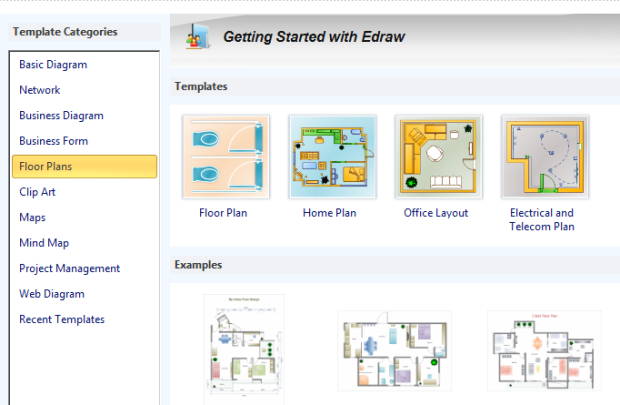Click the Floor Plan label link
Viewport: 620px width, 405px height.
click(223, 213)
